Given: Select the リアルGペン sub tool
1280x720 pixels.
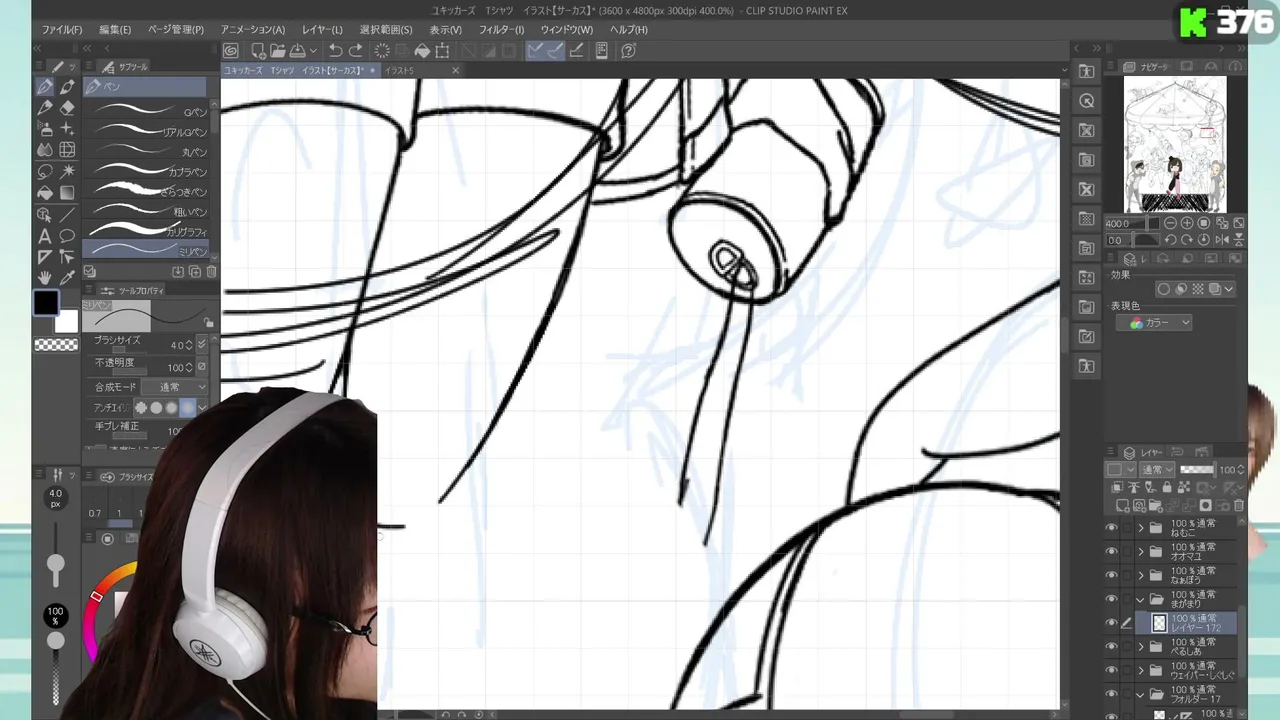Looking at the screenshot, I should click(x=146, y=132).
